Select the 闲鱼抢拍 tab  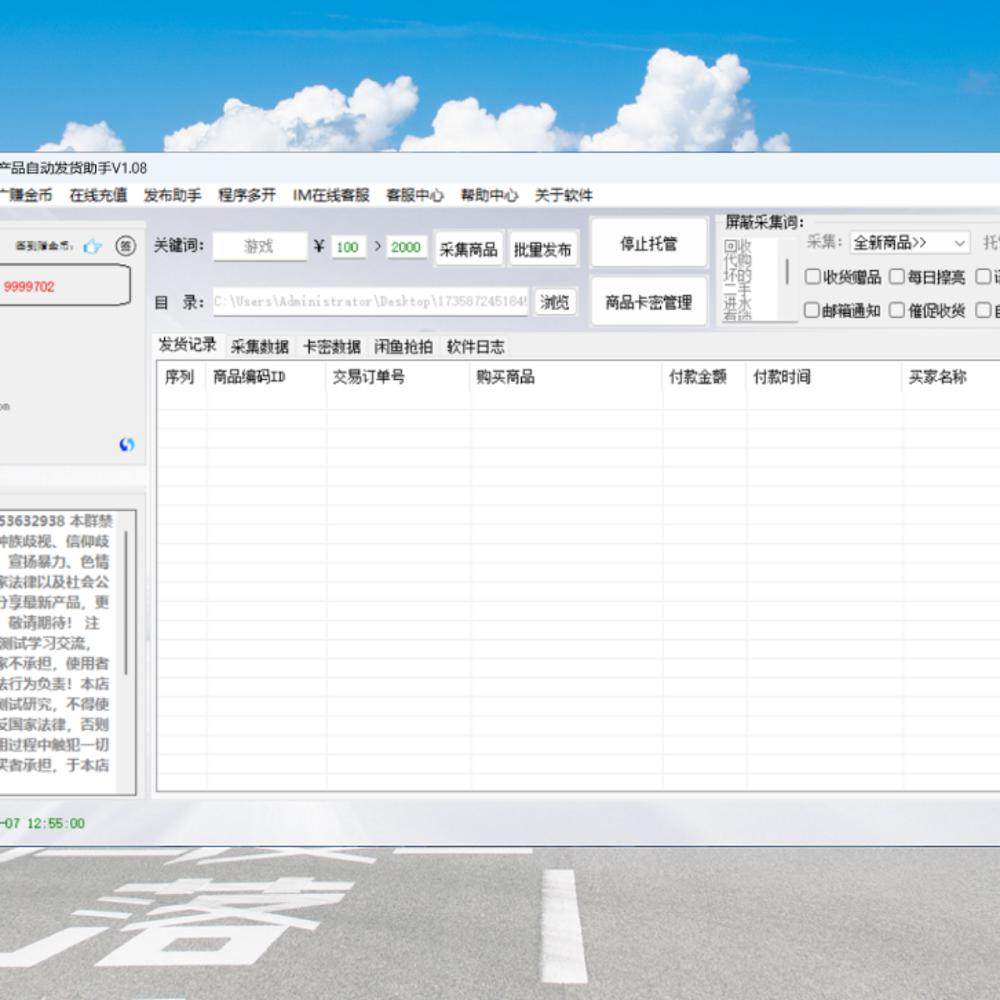(404, 347)
